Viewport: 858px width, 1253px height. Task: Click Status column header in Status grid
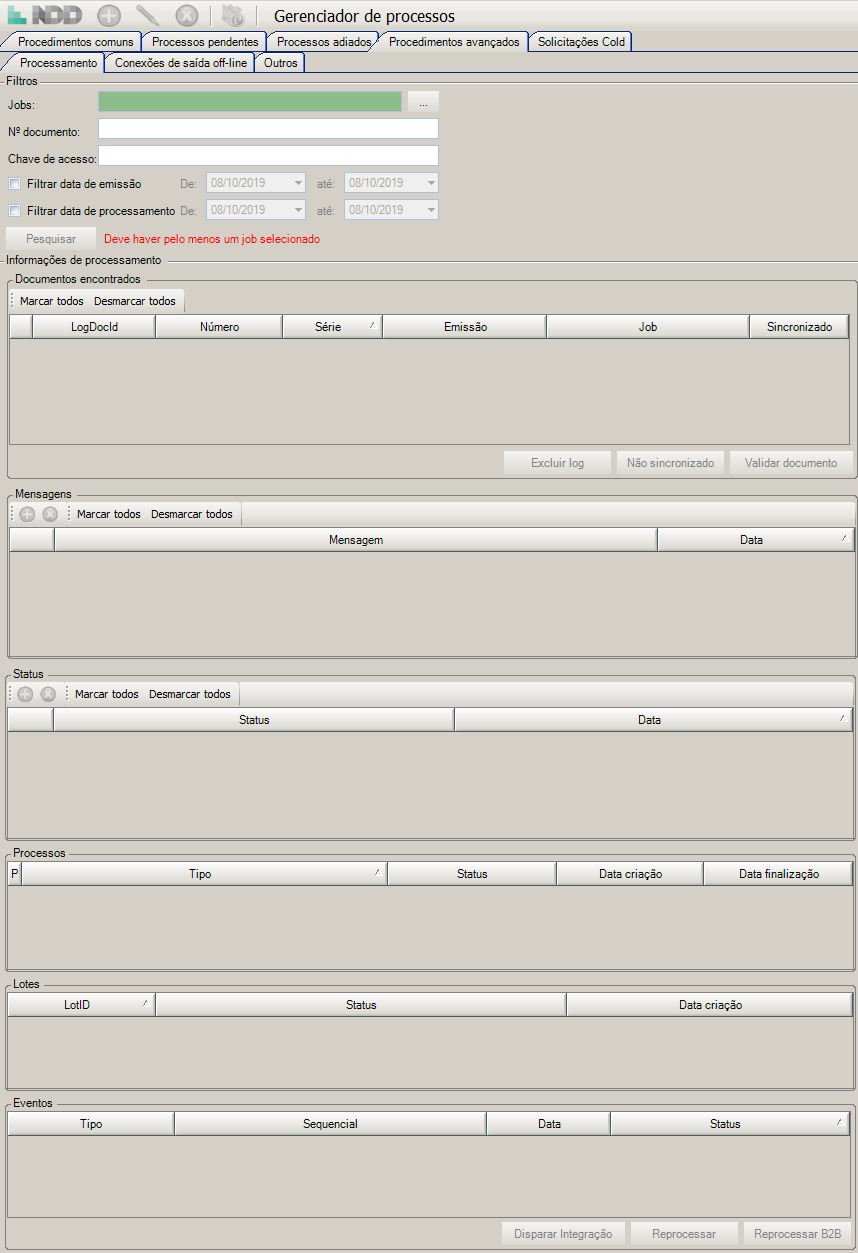tap(254, 720)
